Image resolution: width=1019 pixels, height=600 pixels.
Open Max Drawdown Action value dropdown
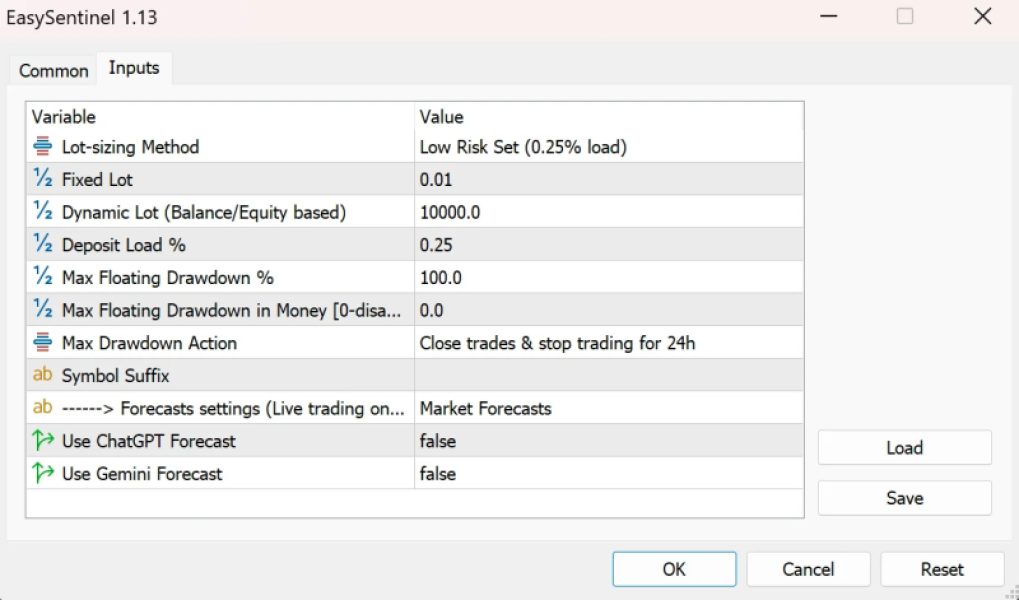(608, 343)
